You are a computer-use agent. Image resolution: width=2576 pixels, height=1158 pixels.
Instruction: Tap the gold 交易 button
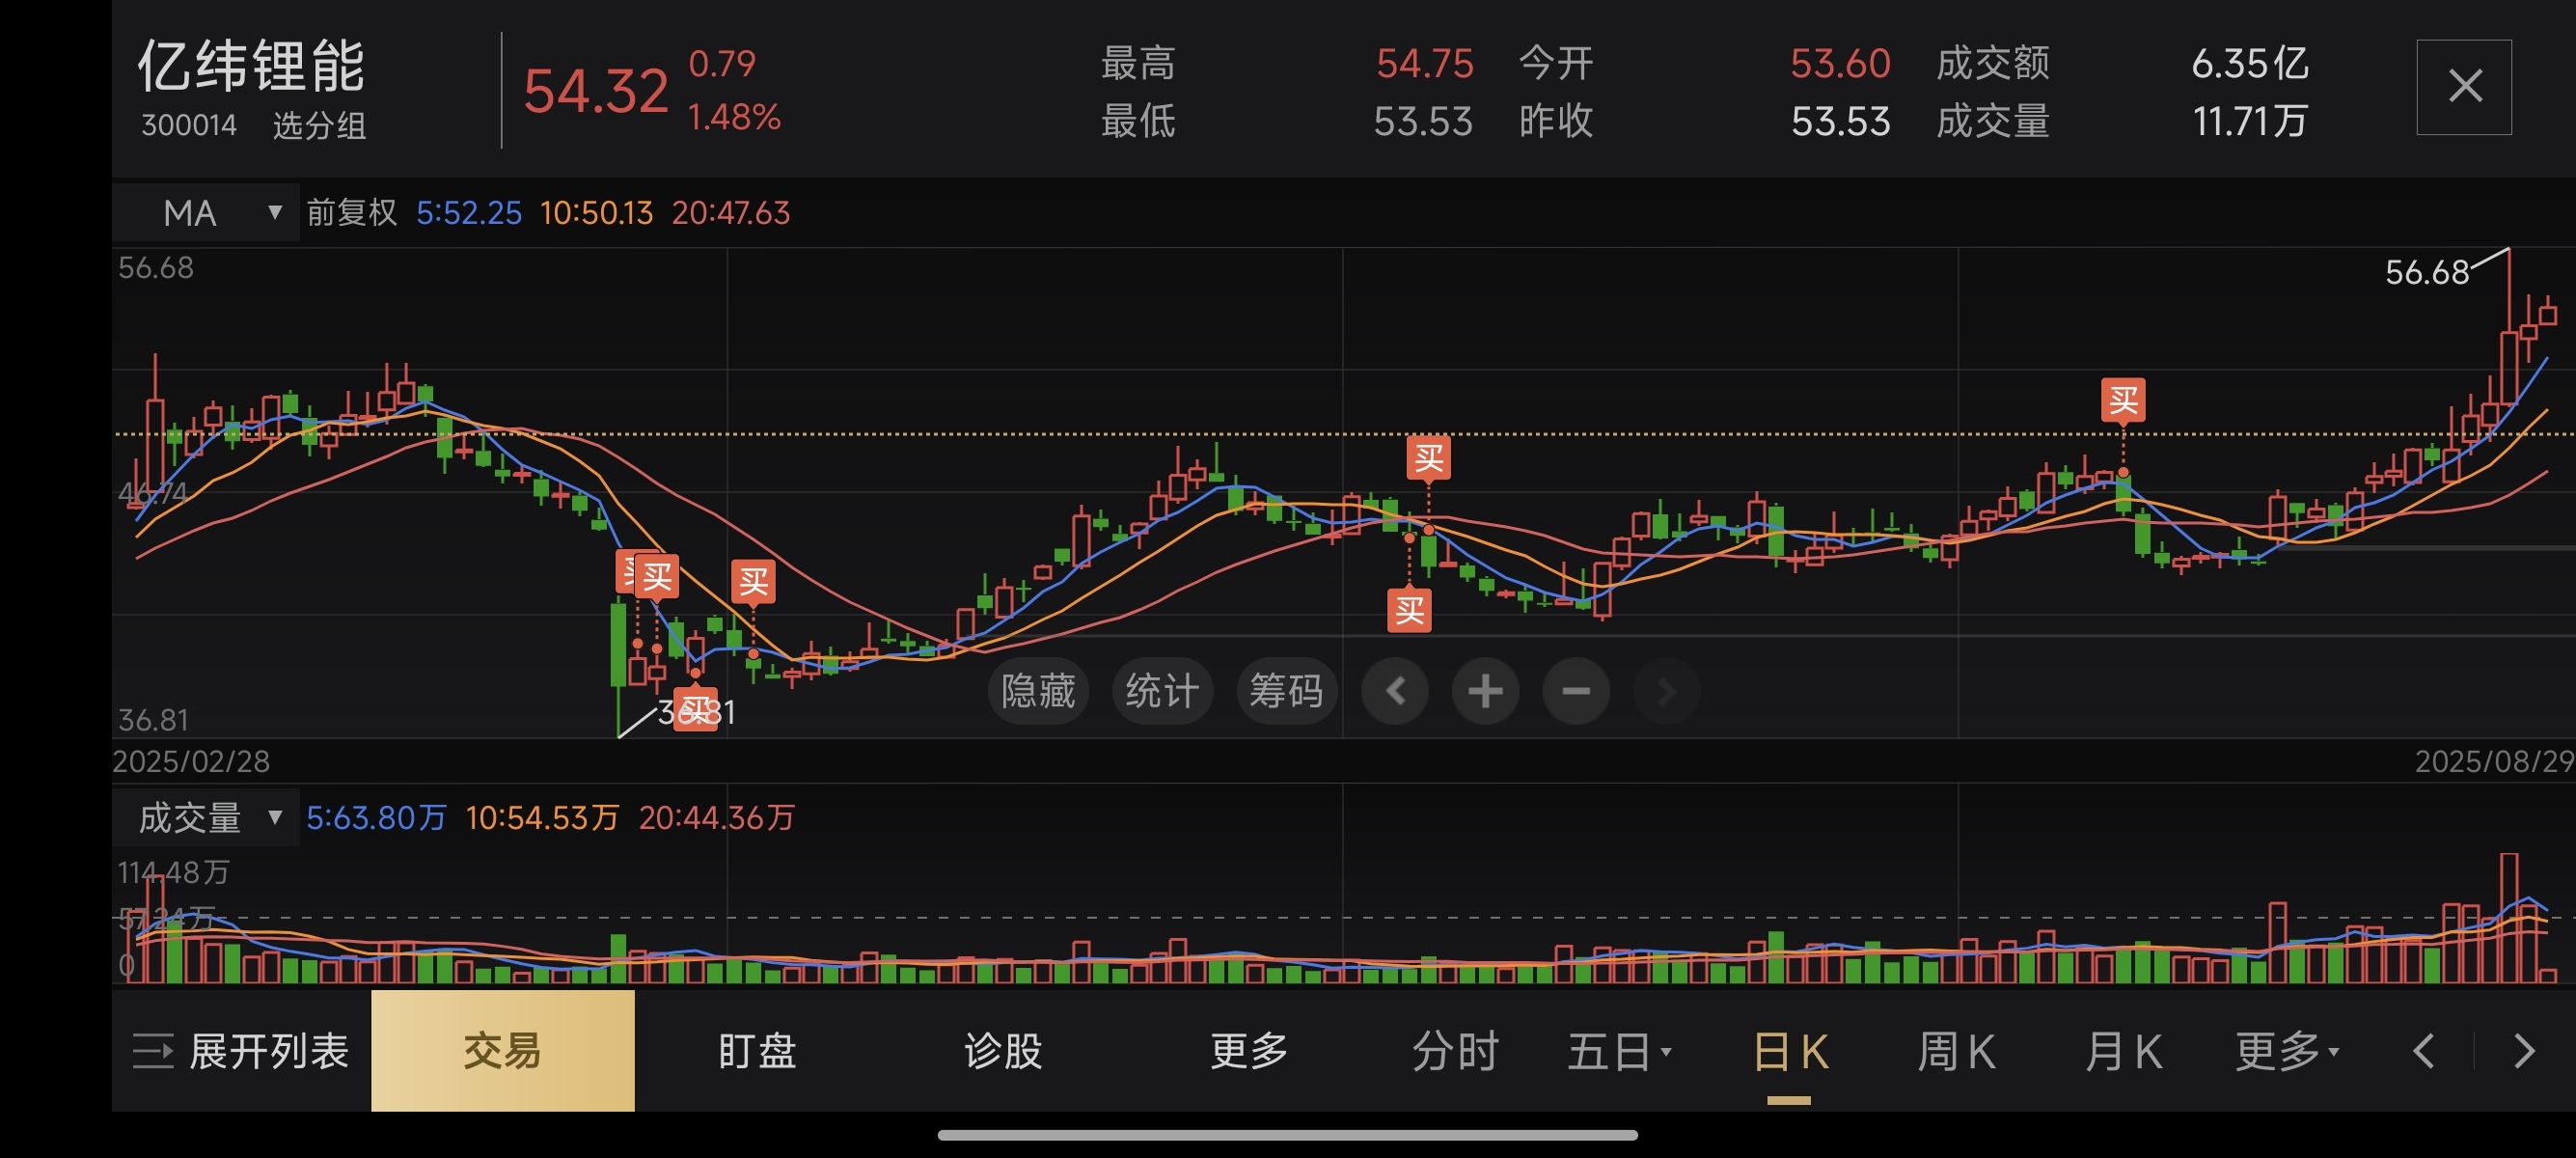coord(502,1051)
